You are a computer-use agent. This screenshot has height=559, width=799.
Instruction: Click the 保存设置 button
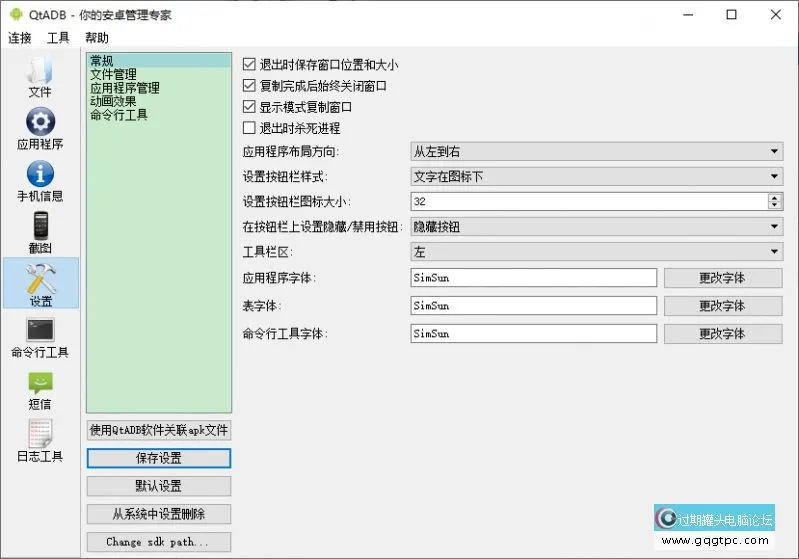159,458
